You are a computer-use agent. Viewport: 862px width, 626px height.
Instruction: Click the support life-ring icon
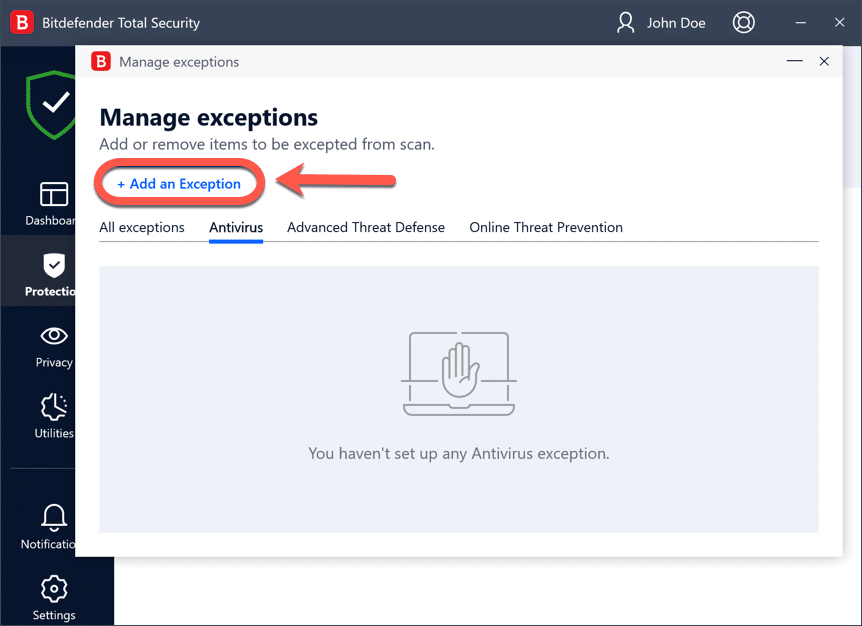[x=743, y=22]
